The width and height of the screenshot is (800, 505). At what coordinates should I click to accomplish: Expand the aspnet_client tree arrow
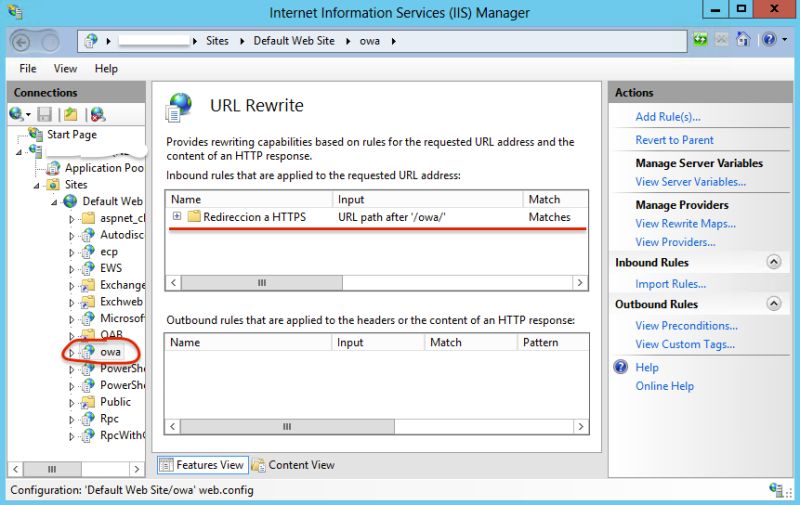tap(71, 219)
